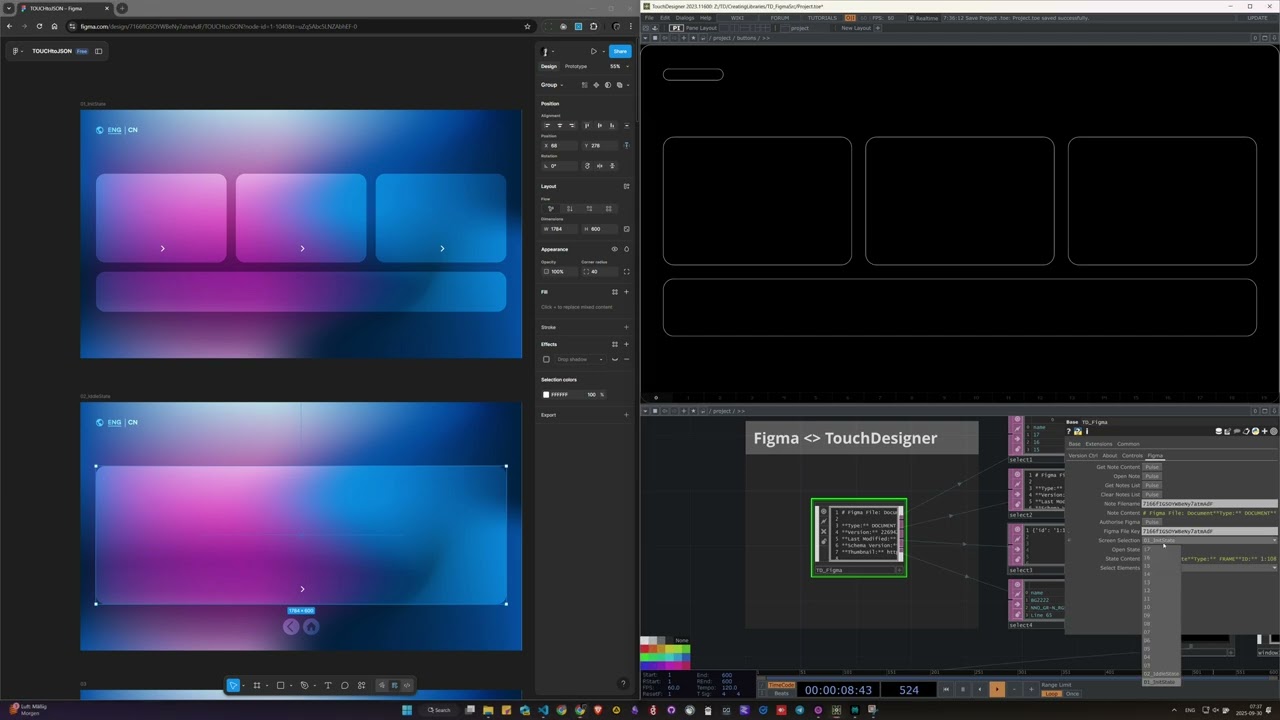The height and width of the screenshot is (720, 1280).
Task: Open Windows Search on the taskbar
Action: 441,710
